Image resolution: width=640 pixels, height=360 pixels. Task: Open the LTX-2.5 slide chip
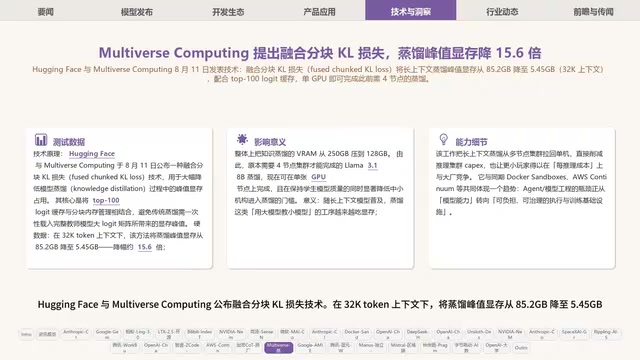169,334
